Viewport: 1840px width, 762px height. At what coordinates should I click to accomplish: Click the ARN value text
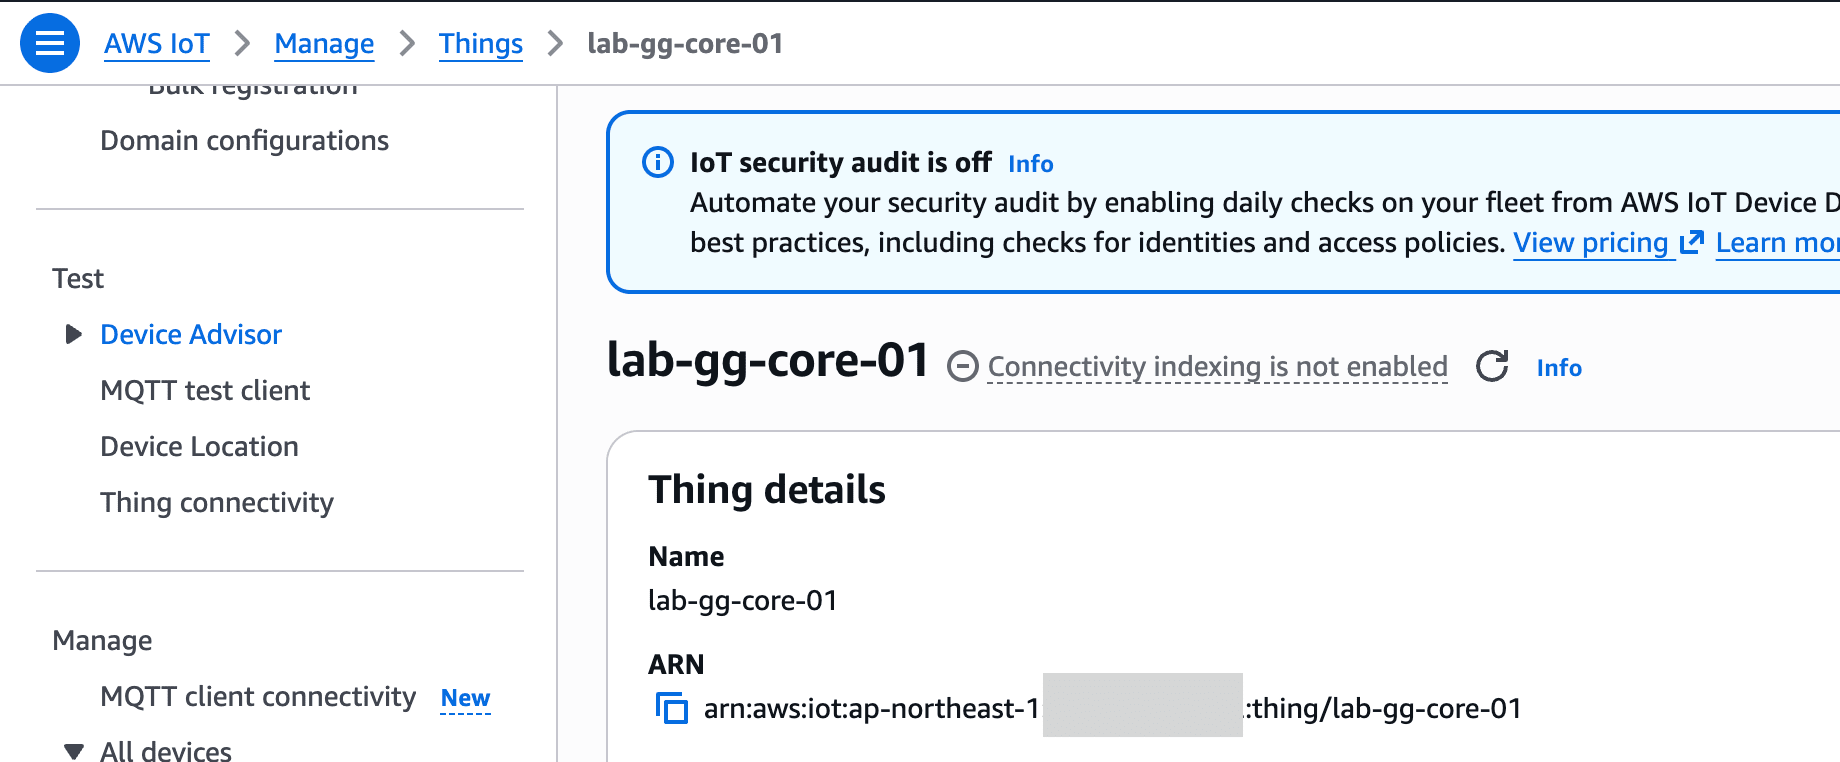1113,708
